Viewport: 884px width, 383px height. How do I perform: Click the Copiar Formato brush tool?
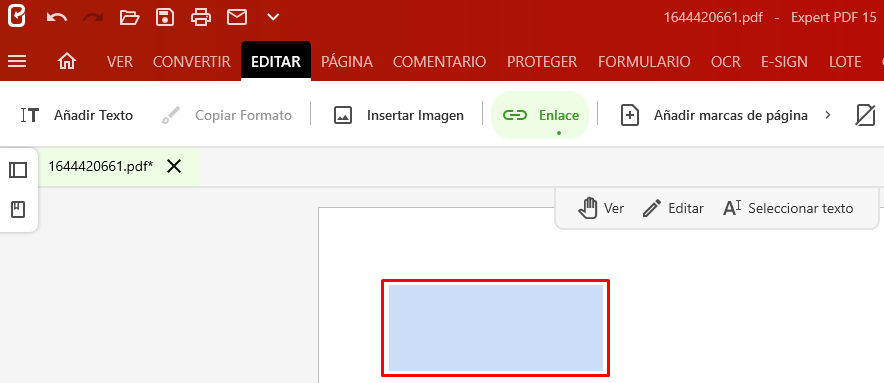coord(226,115)
